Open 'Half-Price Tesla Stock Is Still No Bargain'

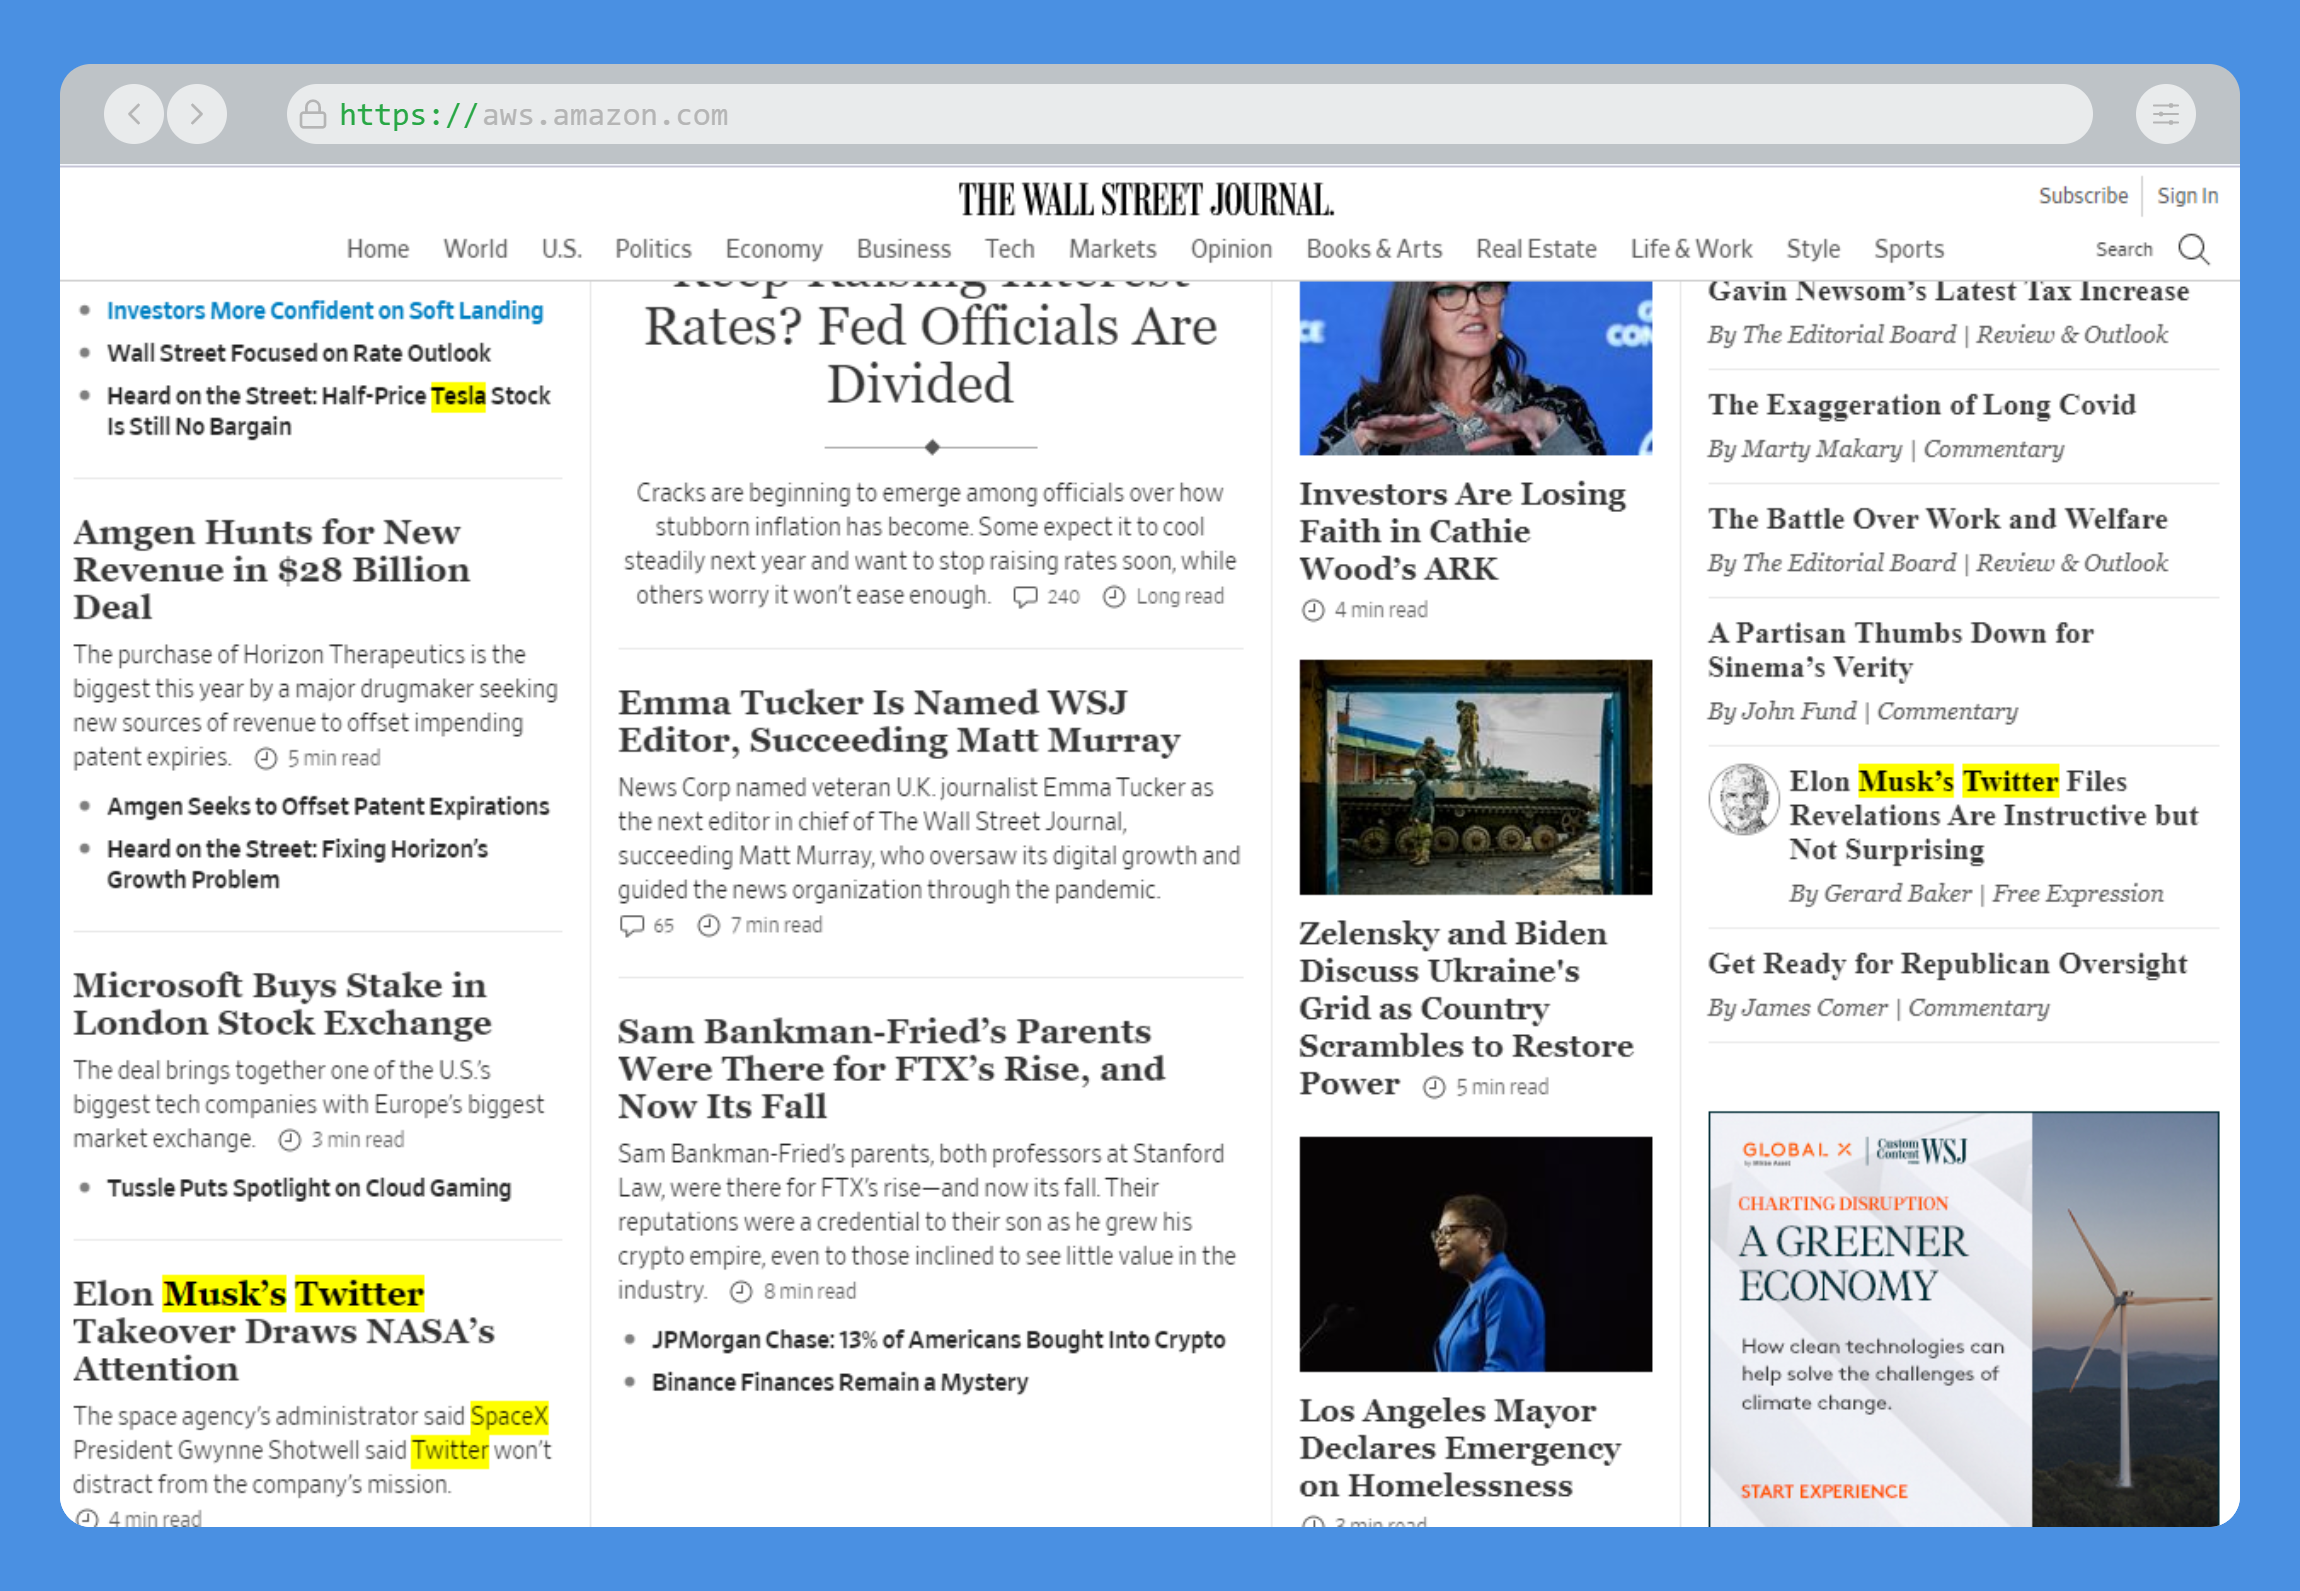[x=328, y=411]
